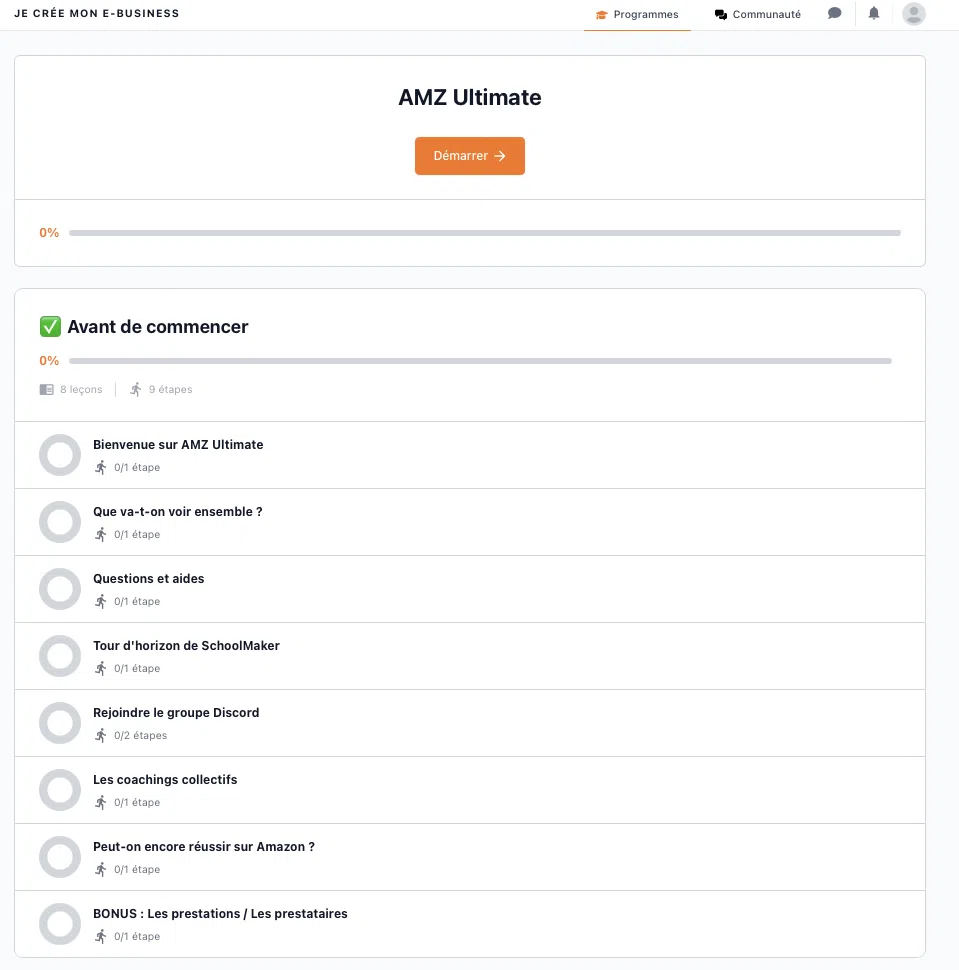Click the running figure icon beside 9 étapes
The height and width of the screenshot is (970, 959).
pos(135,389)
